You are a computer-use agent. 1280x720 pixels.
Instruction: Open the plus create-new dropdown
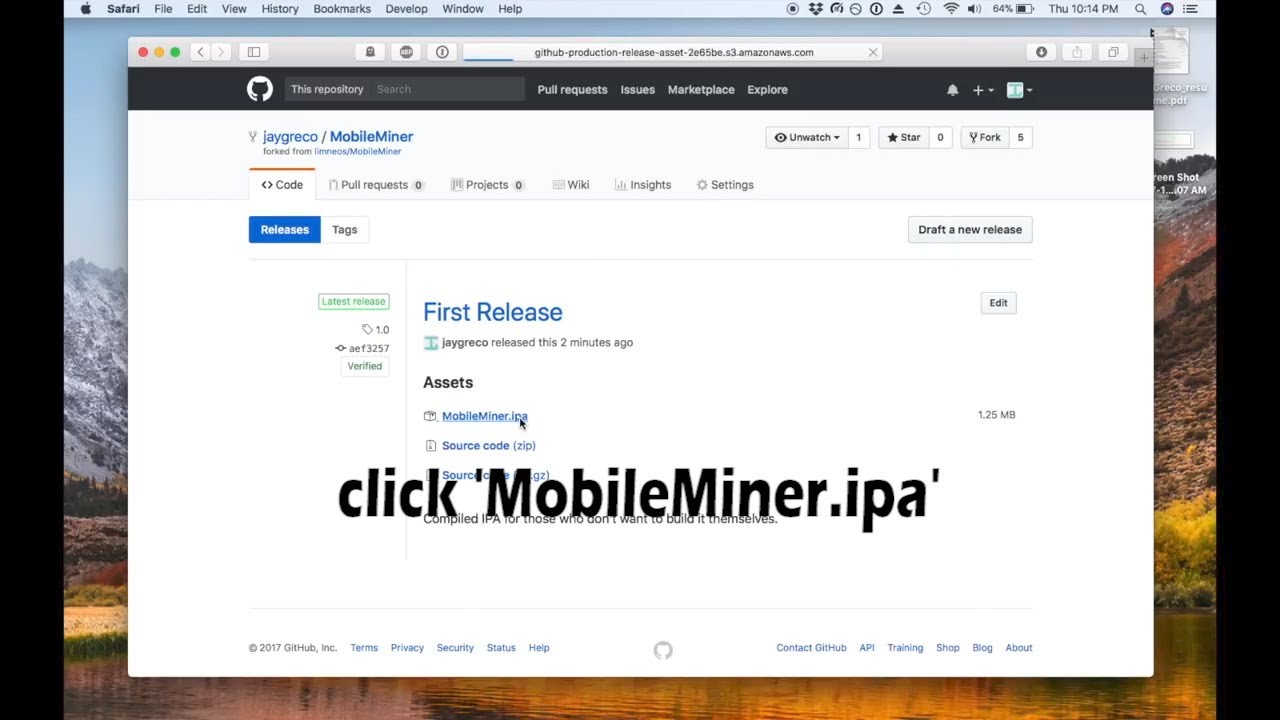(x=983, y=90)
